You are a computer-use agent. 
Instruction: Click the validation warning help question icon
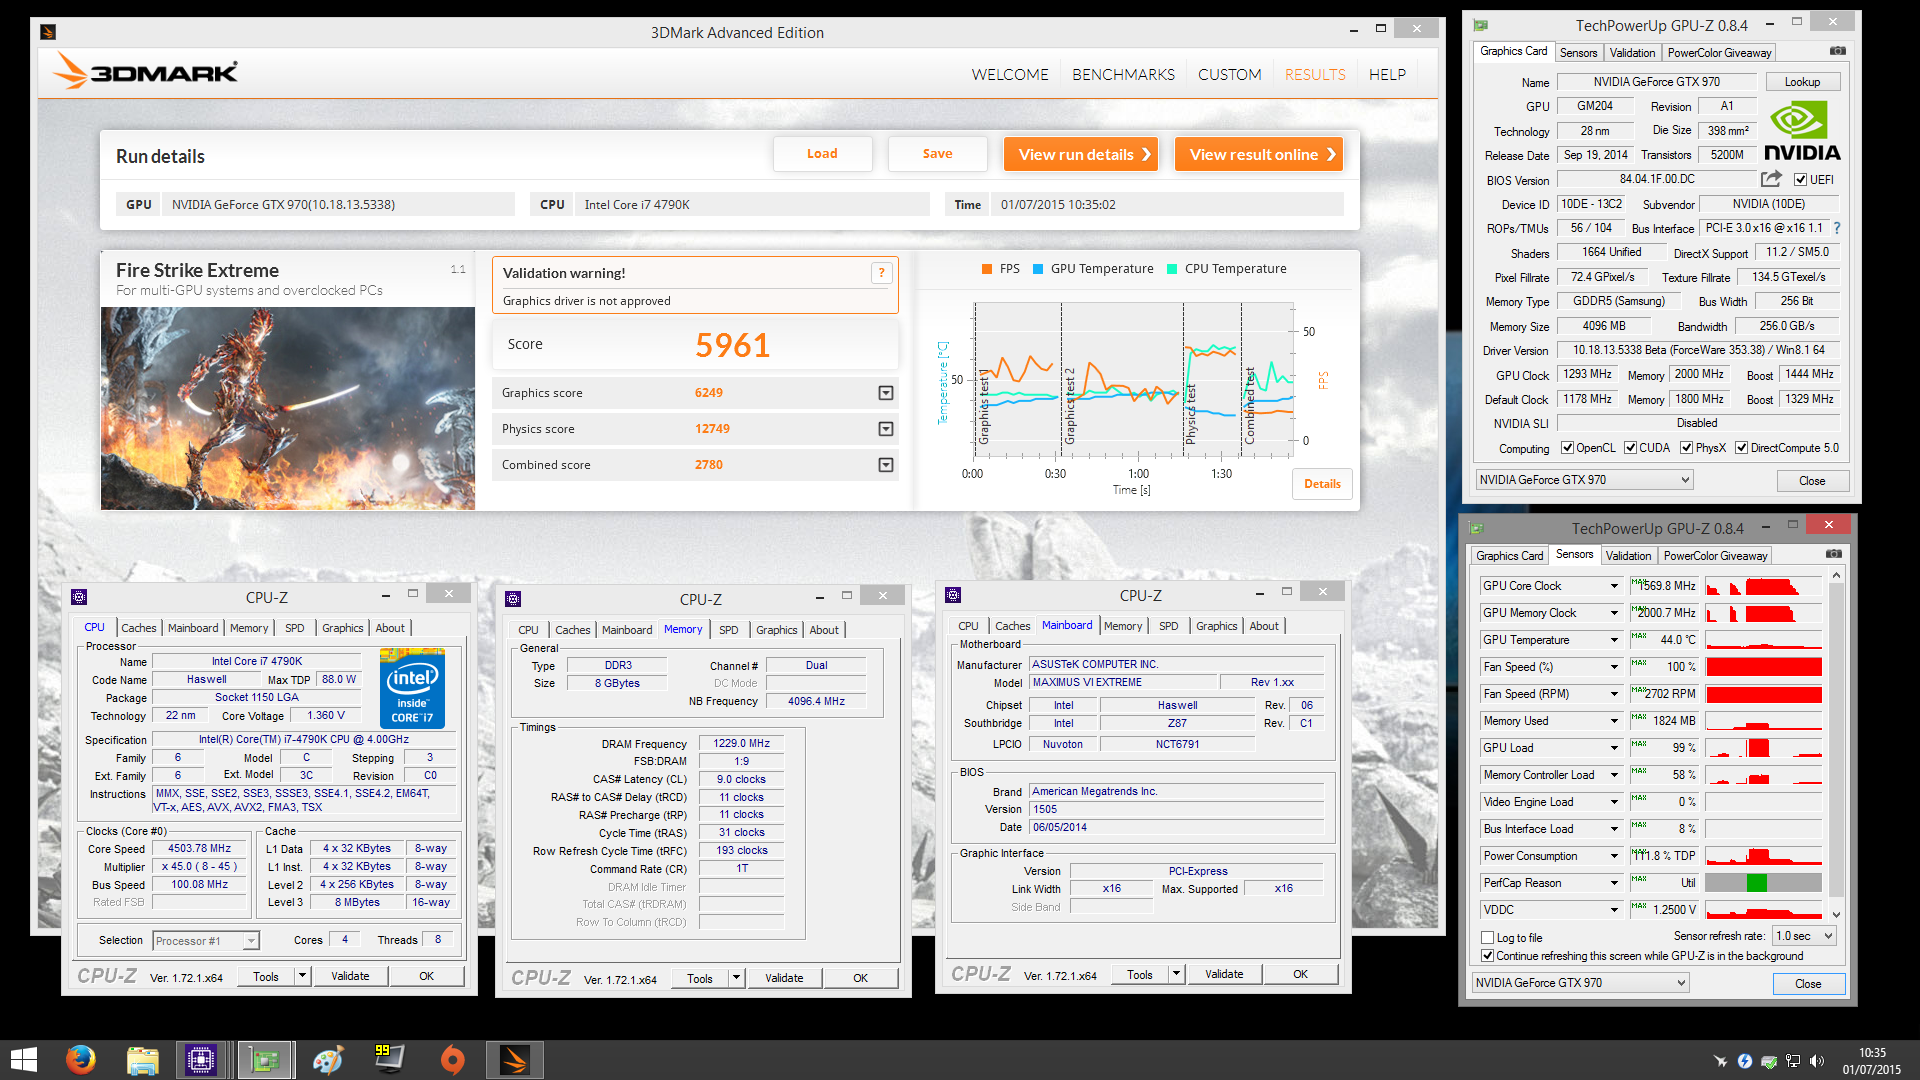tap(881, 273)
